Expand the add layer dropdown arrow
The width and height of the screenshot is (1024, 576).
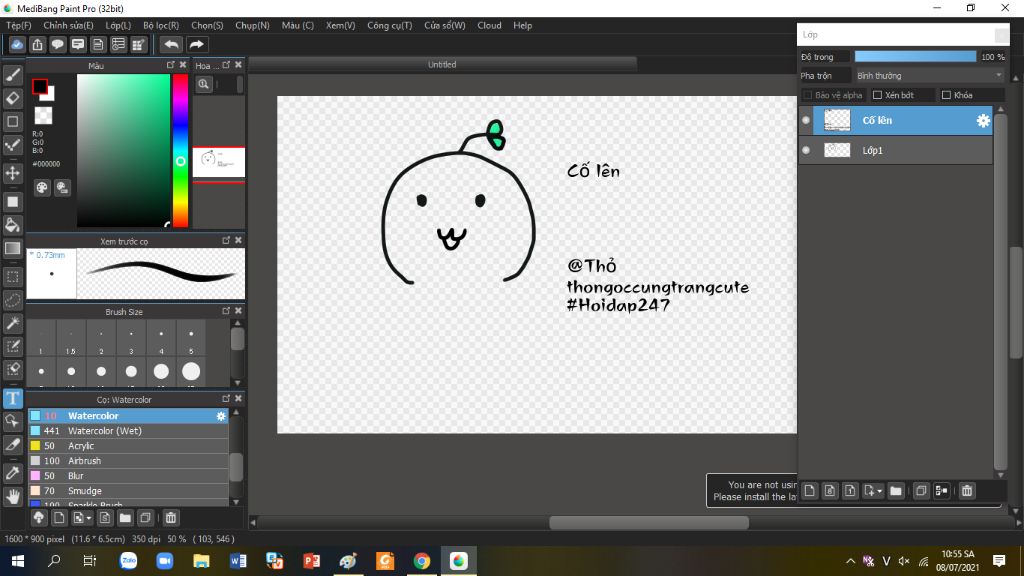[x=879, y=491]
